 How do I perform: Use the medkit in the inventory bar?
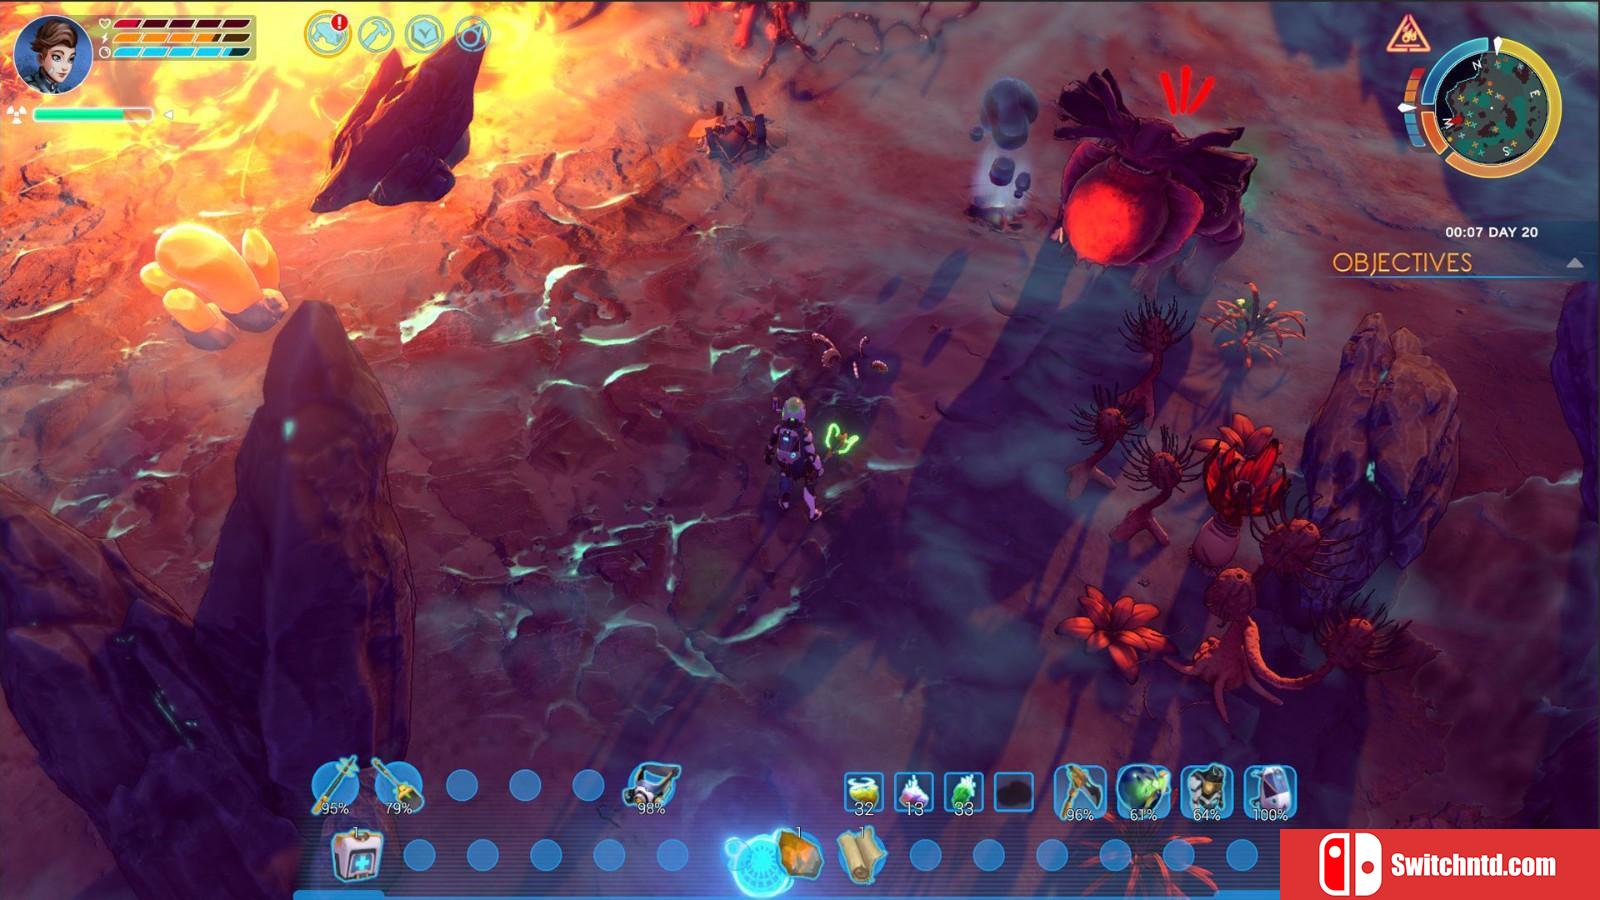(x=357, y=856)
